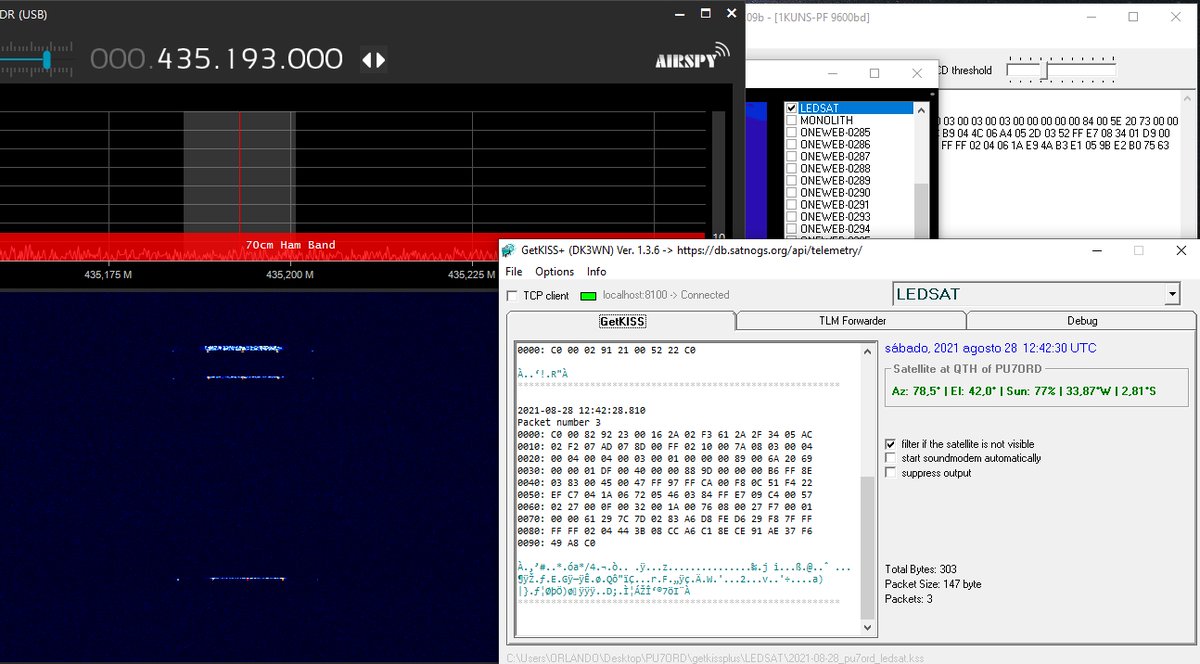Click the 'localhost:8100 -> Connected' status text
Screen dimensions: 1200x664
666,296
